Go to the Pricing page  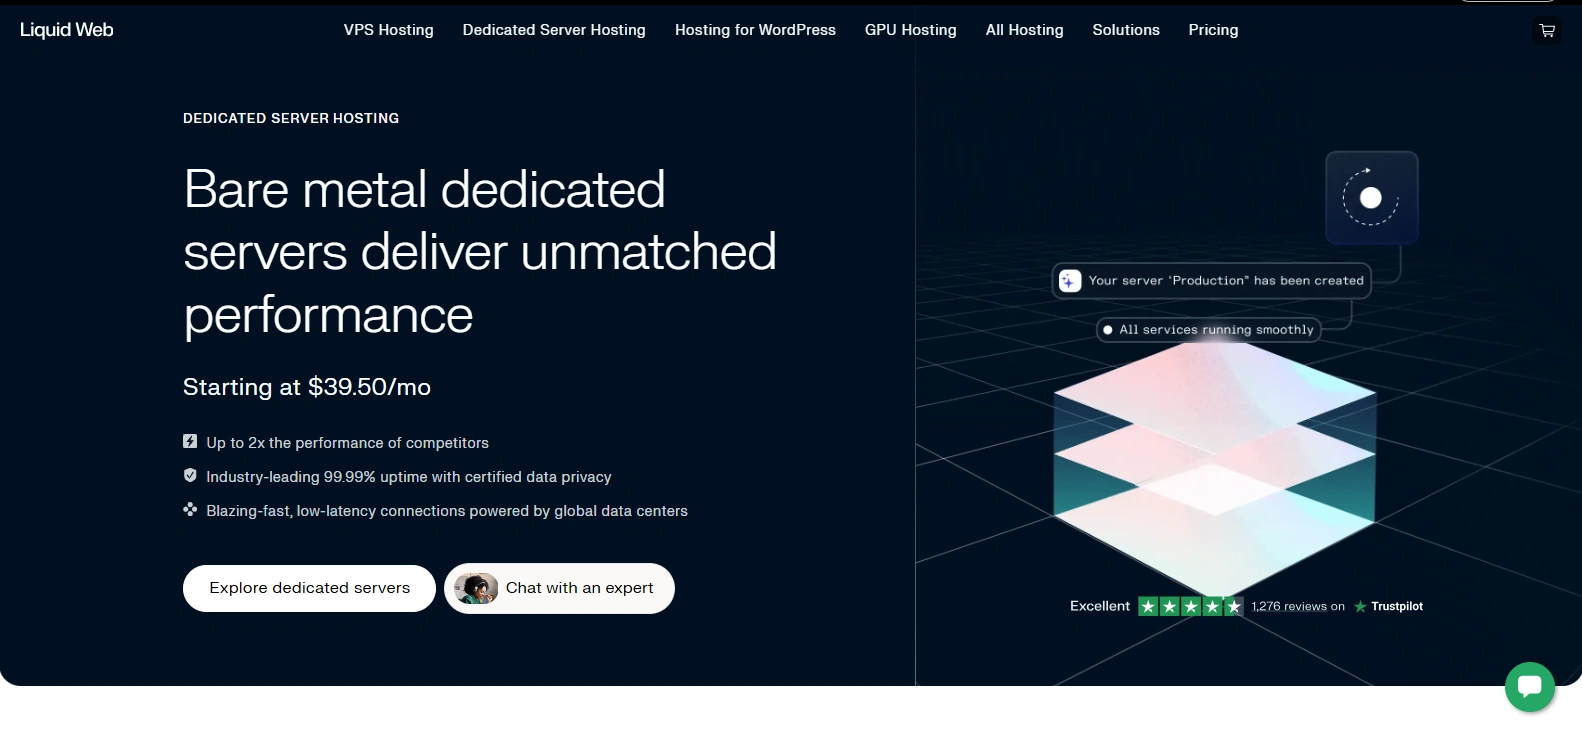click(x=1213, y=30)
